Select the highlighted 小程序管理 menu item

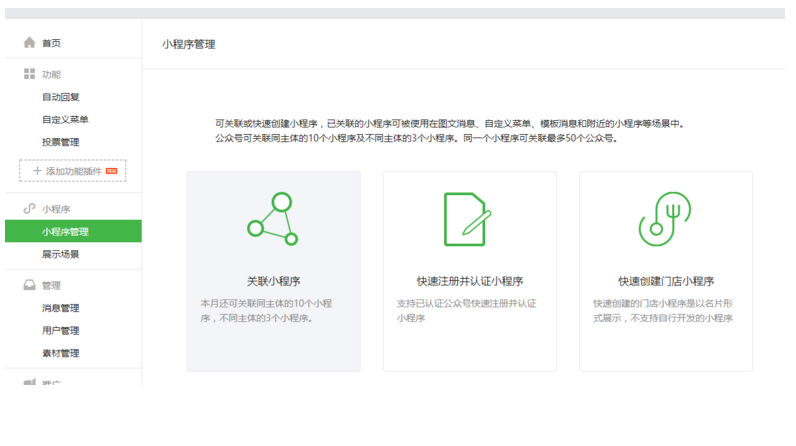65,232
